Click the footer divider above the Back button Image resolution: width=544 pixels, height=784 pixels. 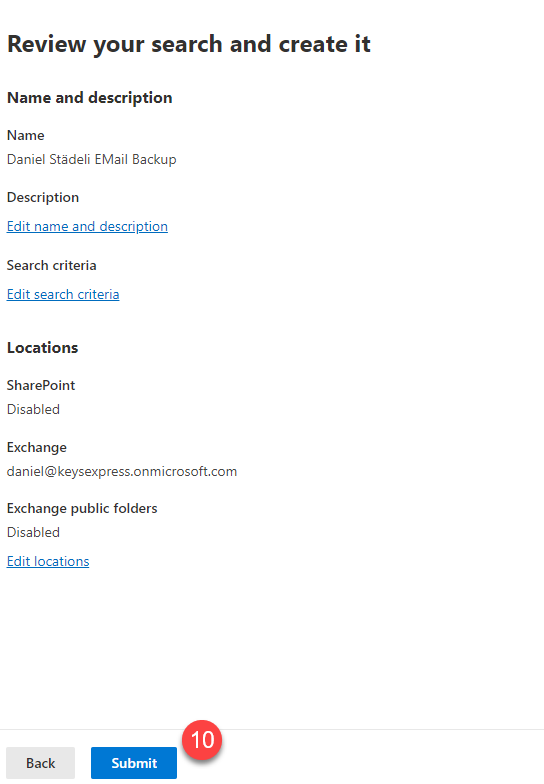click(272, 730)
